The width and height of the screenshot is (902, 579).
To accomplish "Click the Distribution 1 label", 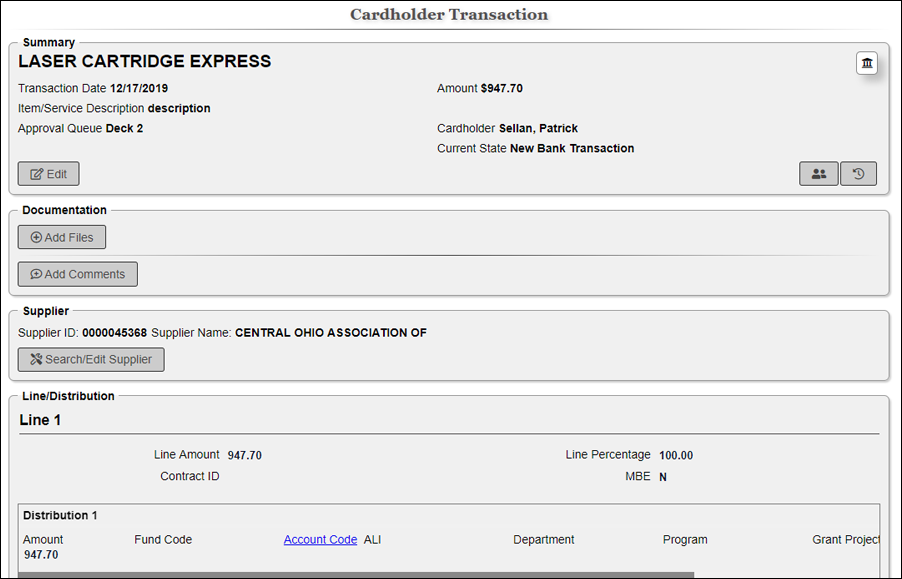I will [x=60, y=515].
